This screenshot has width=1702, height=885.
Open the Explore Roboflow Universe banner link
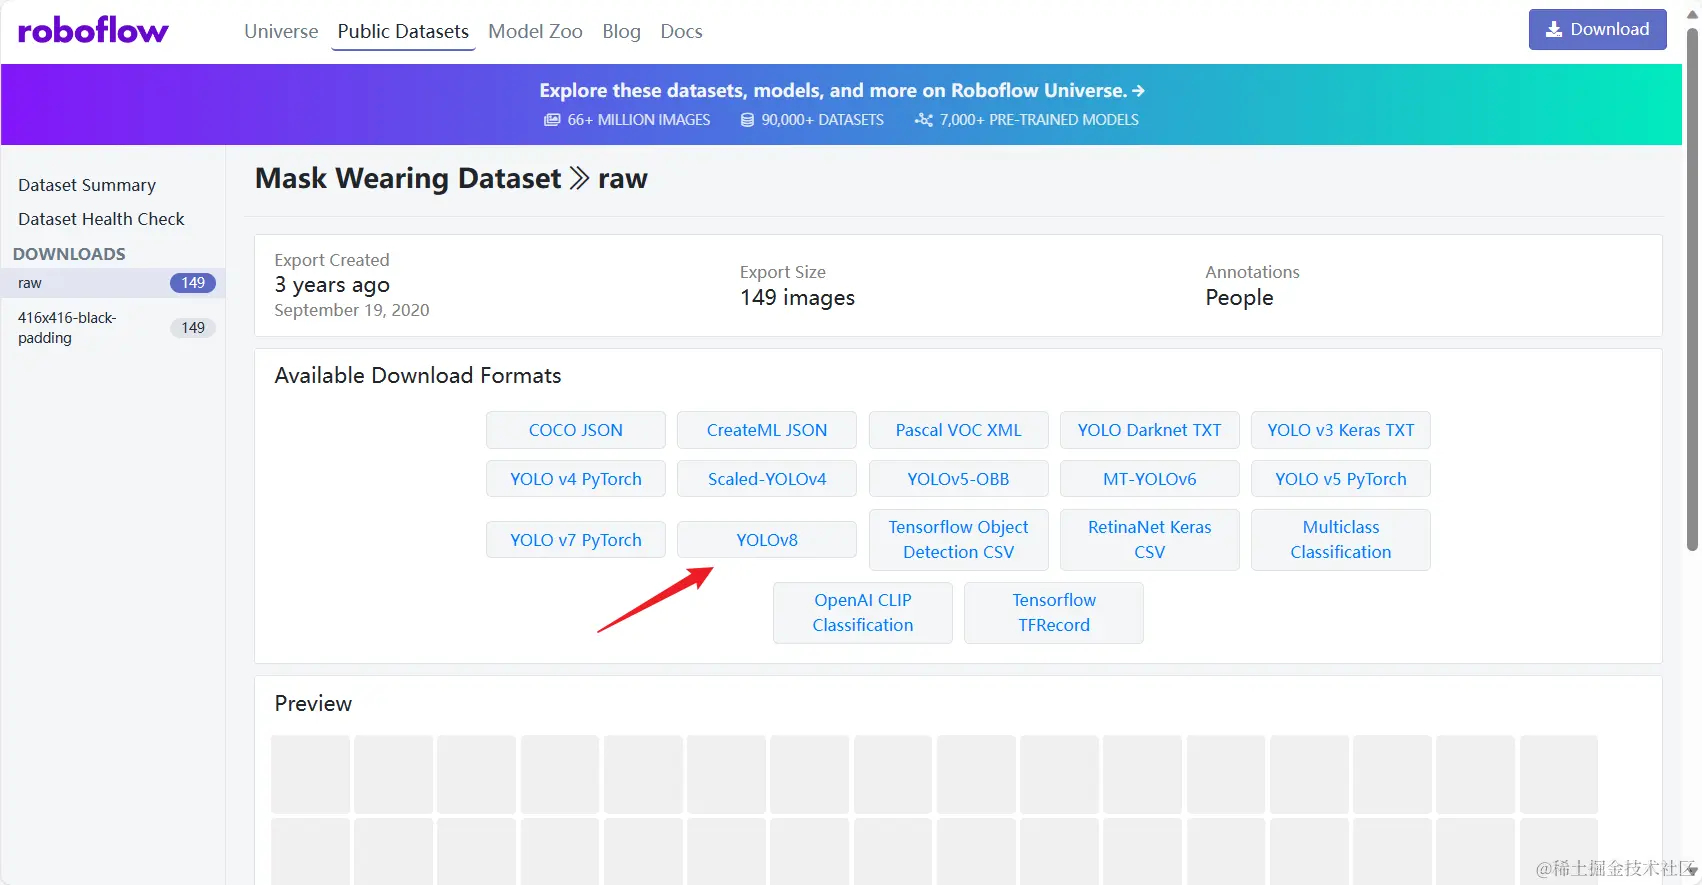pos(842,90)
